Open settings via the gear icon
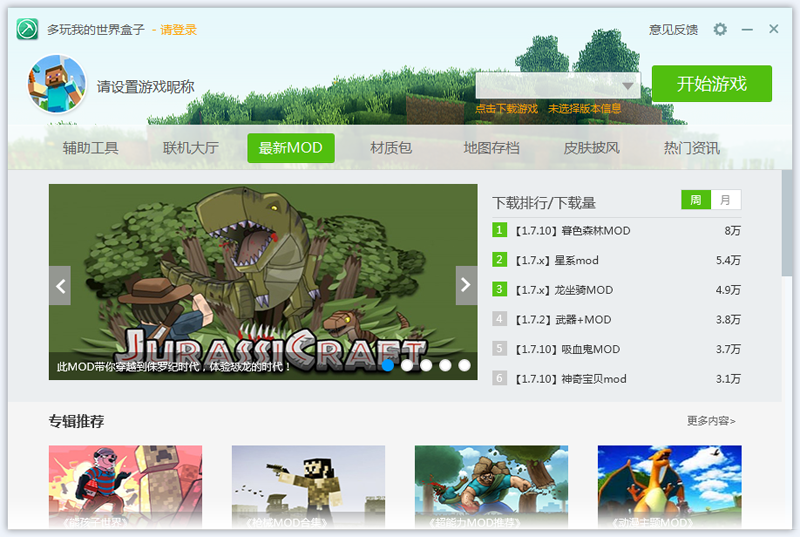800x537 pixels. [x=720, y=29]
